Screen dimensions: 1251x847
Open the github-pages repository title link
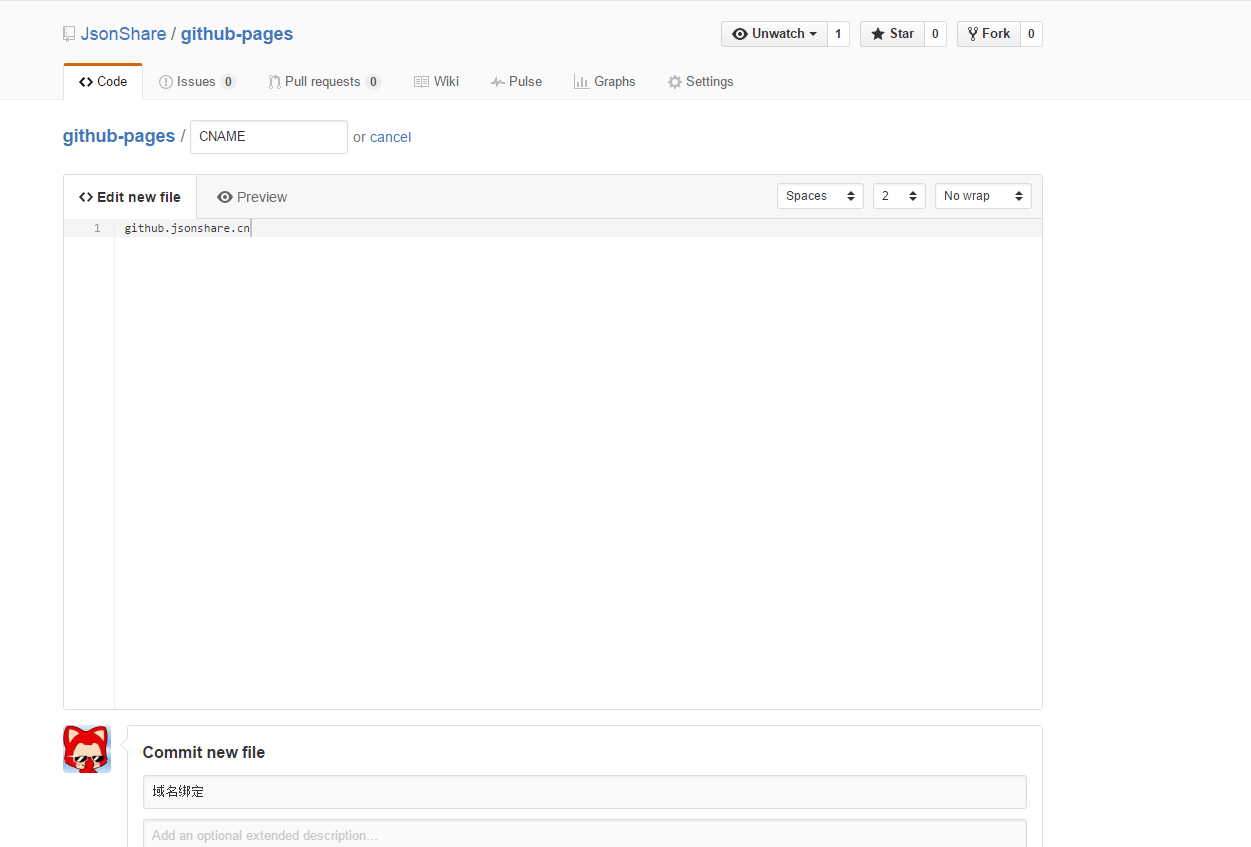click(x=237, y=34)
